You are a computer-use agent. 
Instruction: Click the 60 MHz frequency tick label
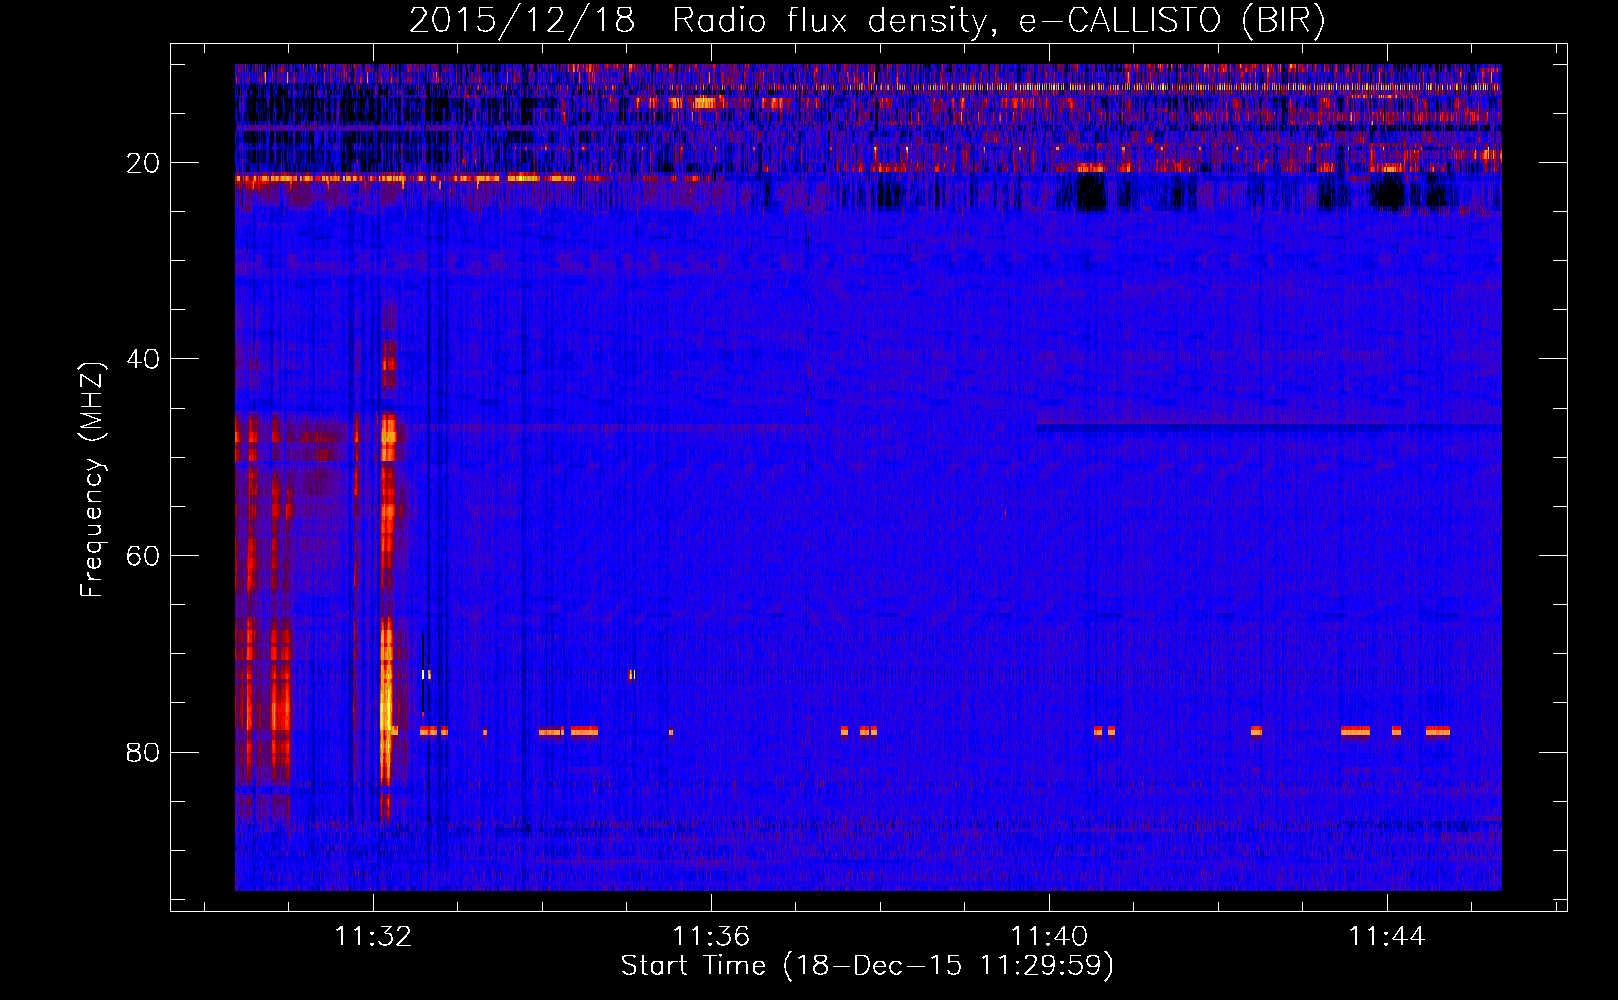click(144, 556)
